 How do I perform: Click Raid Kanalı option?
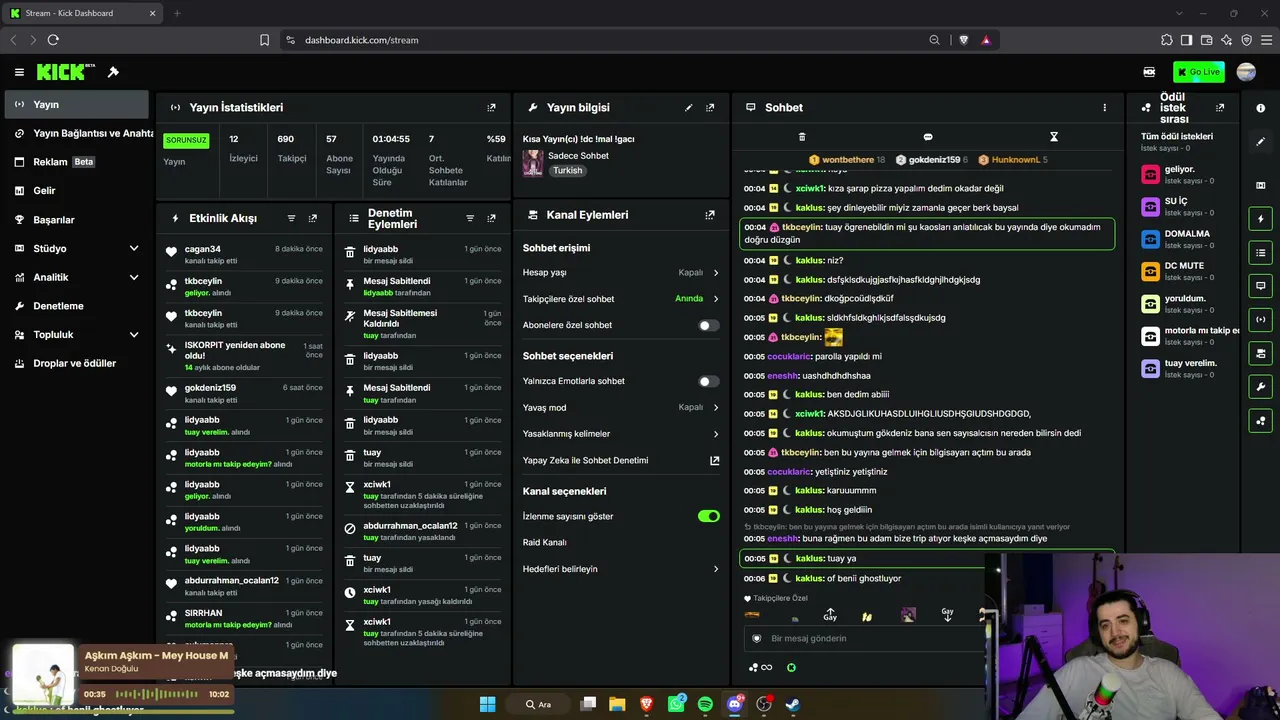click(x=545, y=542)
